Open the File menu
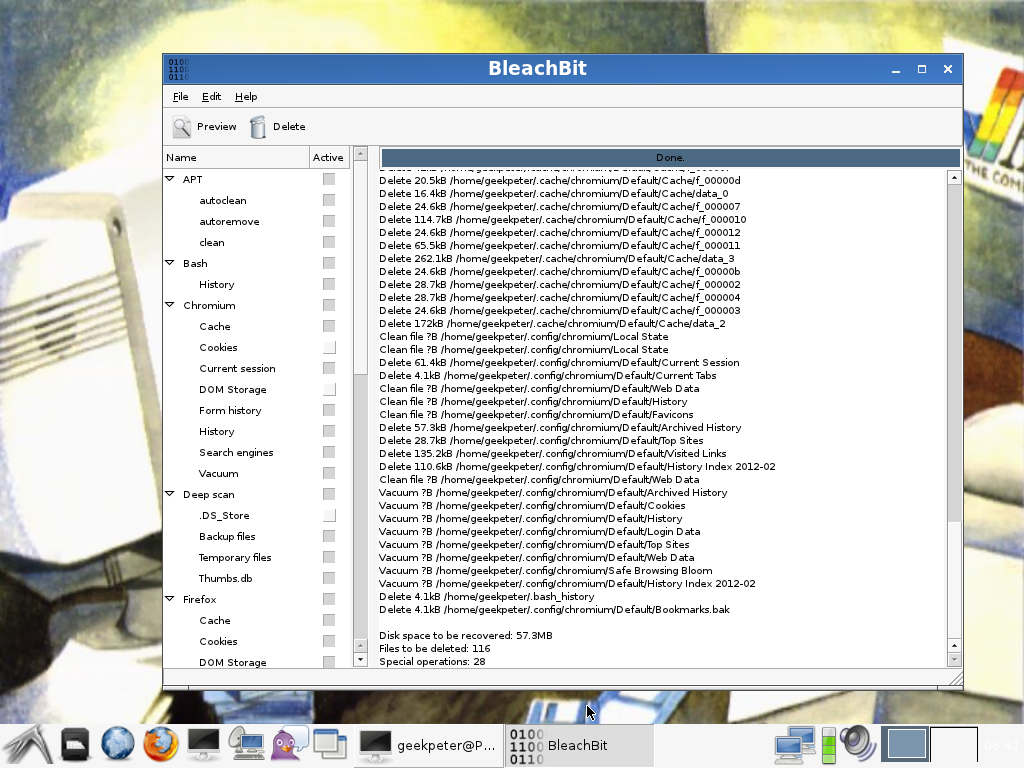Screen dimensions: 1024x768 180,97
